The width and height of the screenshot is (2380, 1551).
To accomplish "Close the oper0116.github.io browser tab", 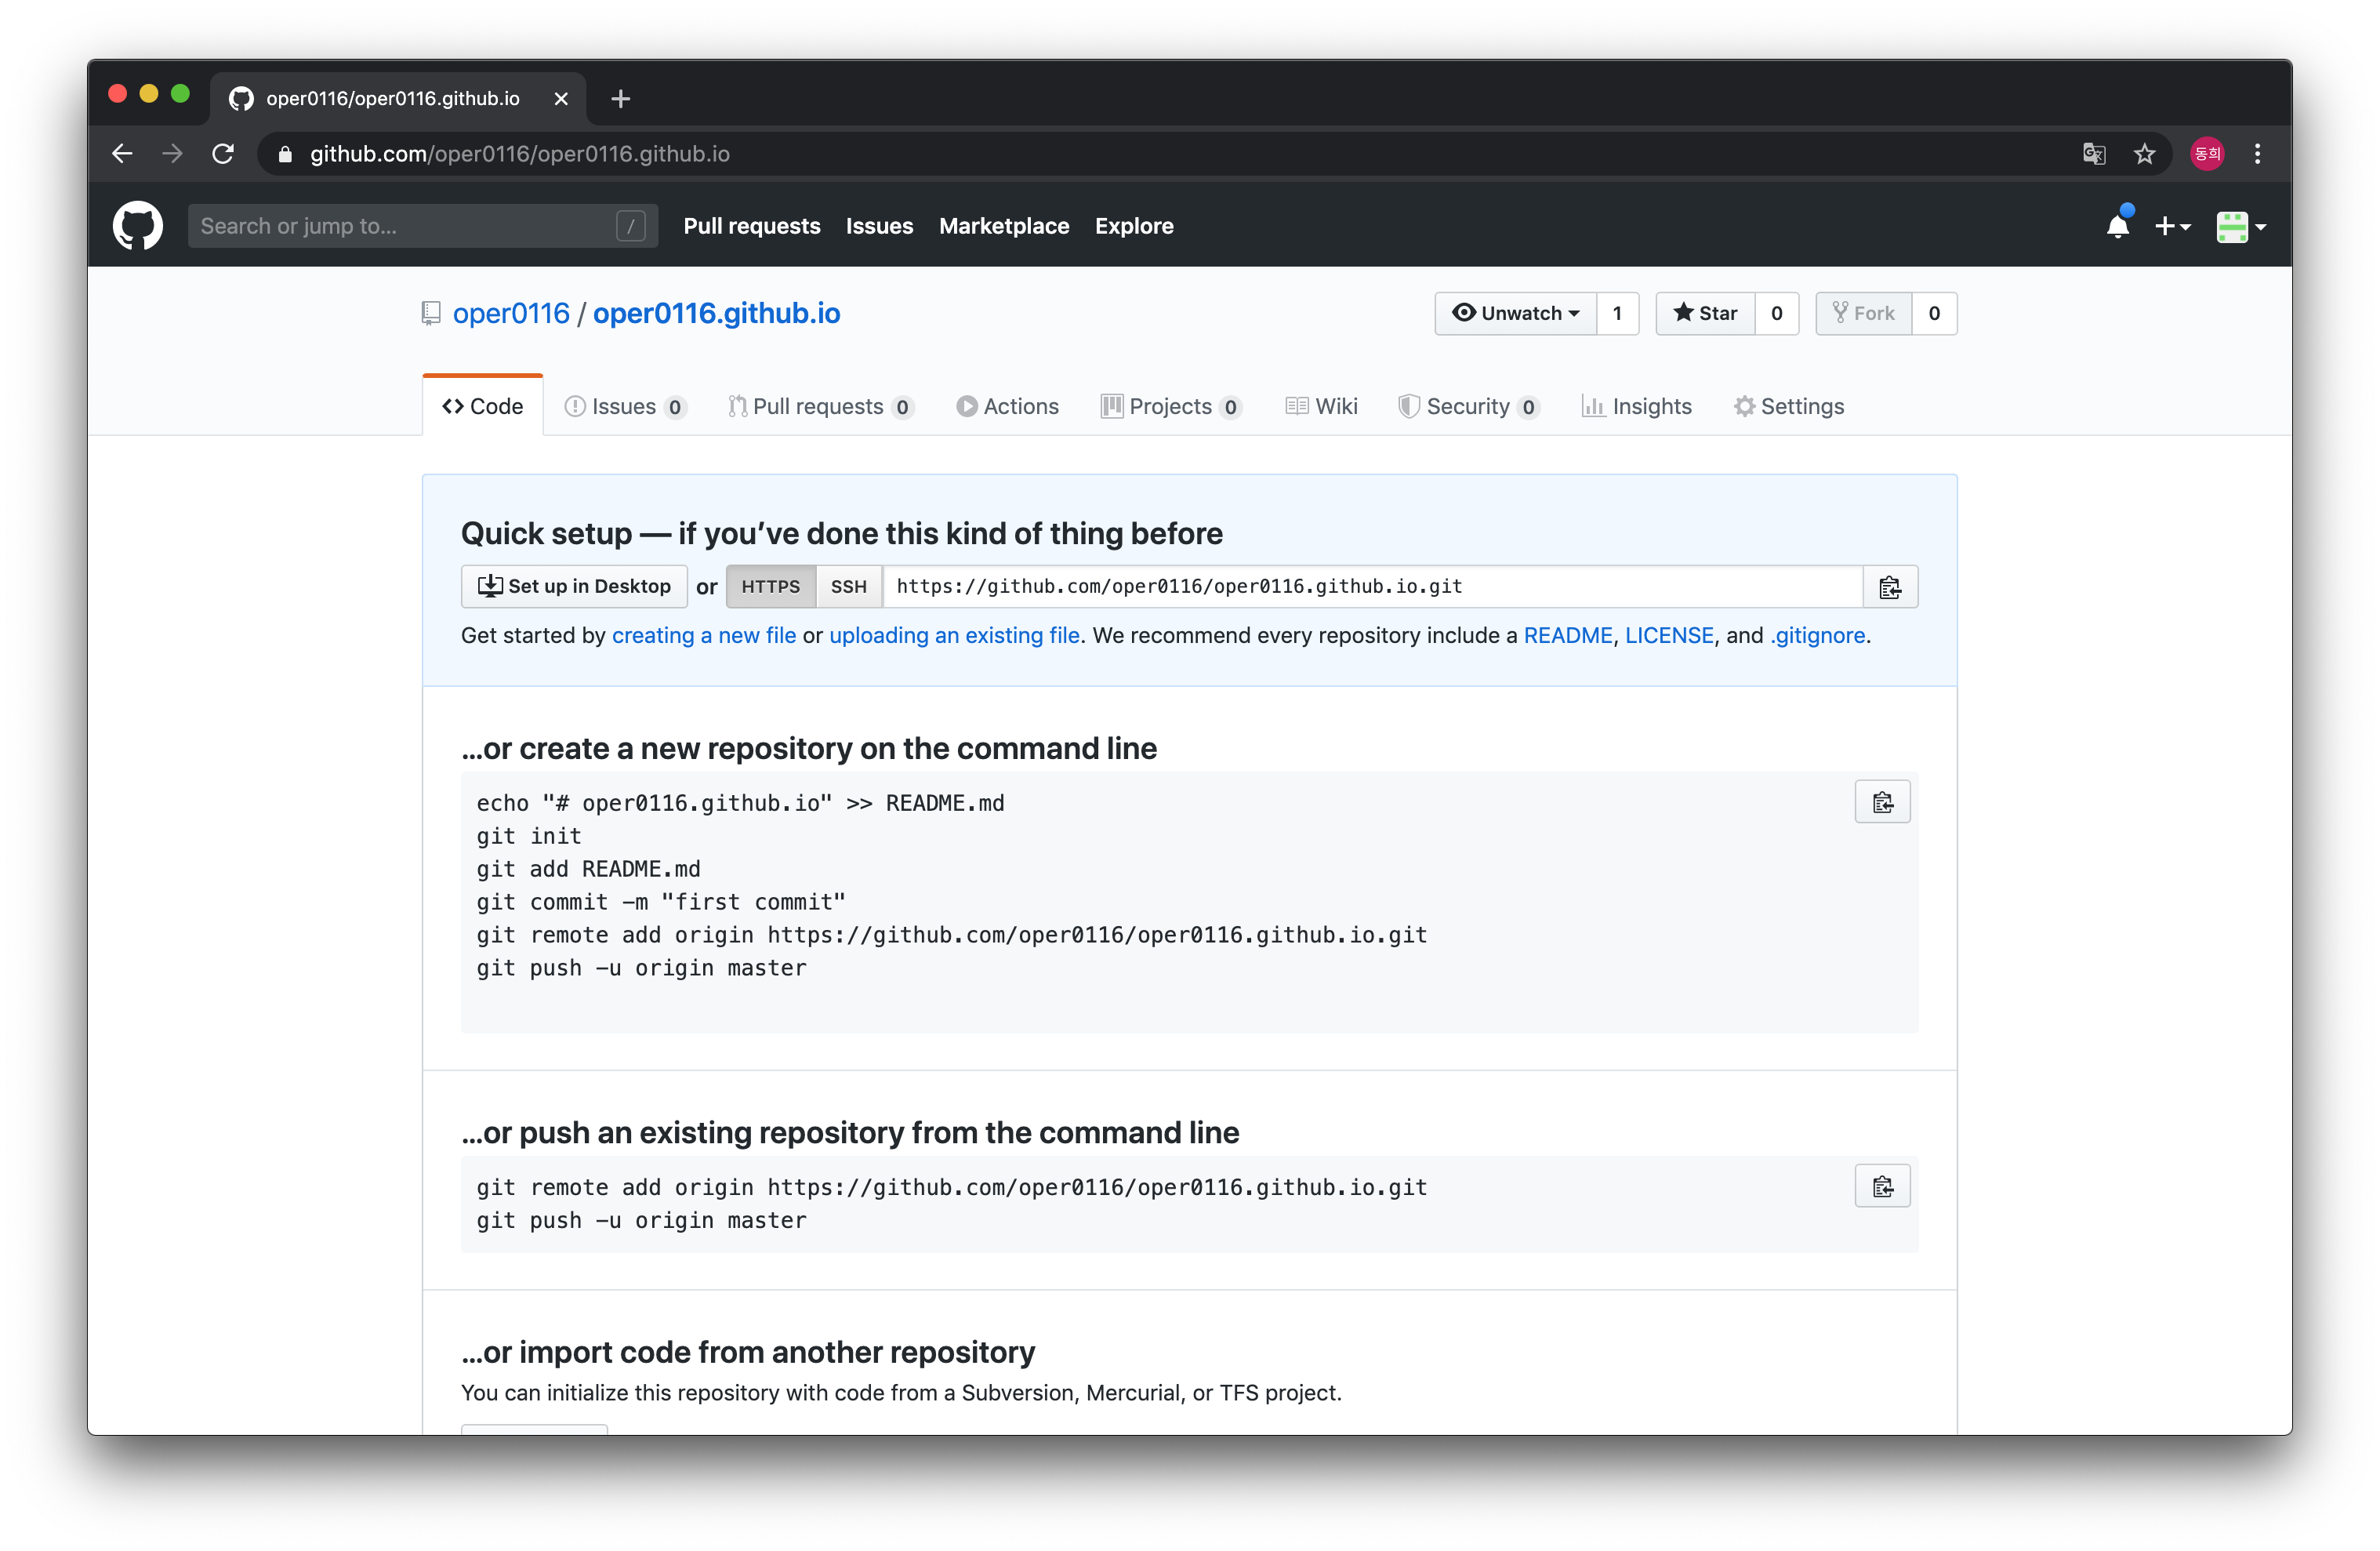I will pos(561,99).
